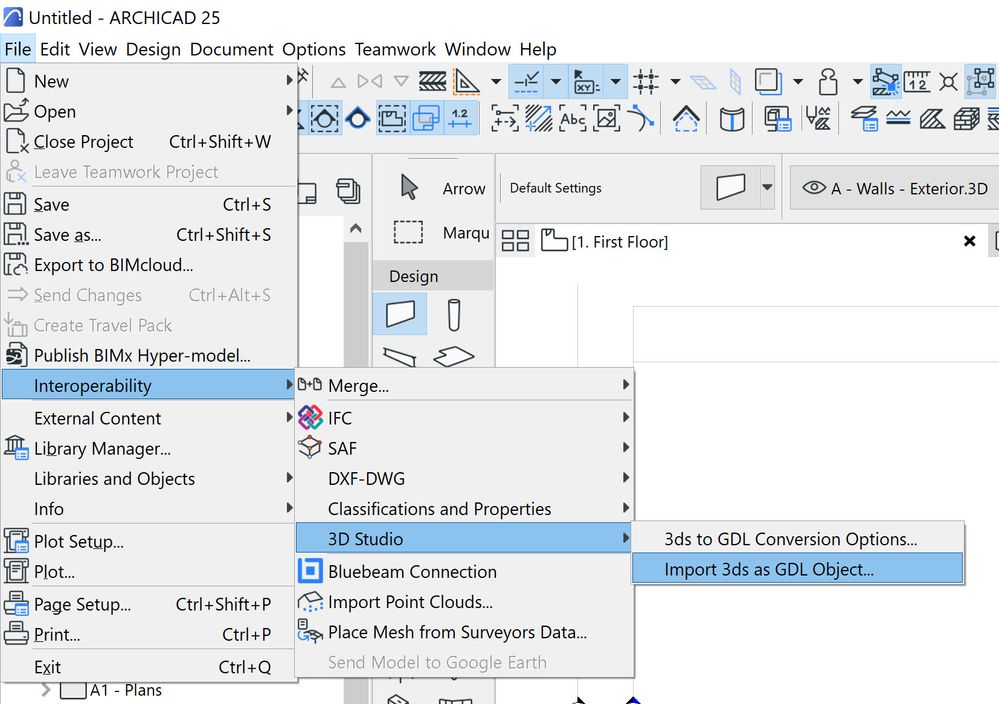Click the A - Walls - Exterior.3D layer button
999x704 pixels.
895,188
